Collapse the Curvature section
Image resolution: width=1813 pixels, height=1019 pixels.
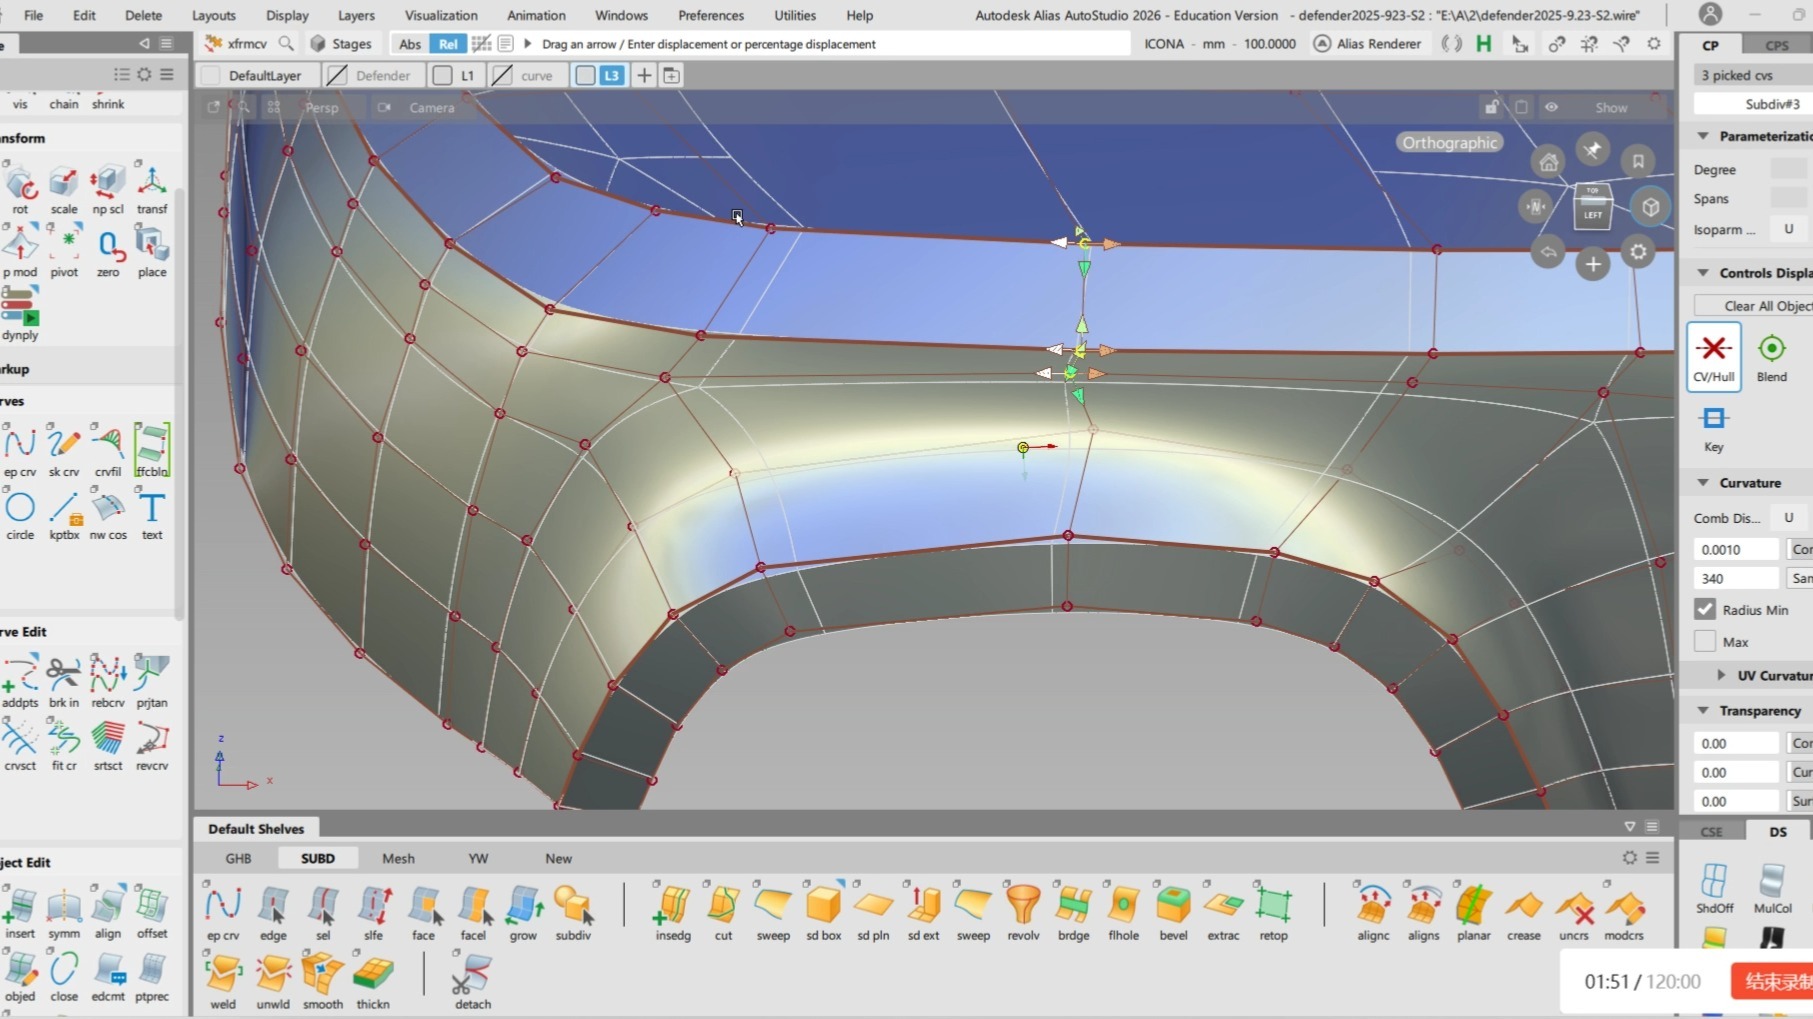(x=1703, y=483)
